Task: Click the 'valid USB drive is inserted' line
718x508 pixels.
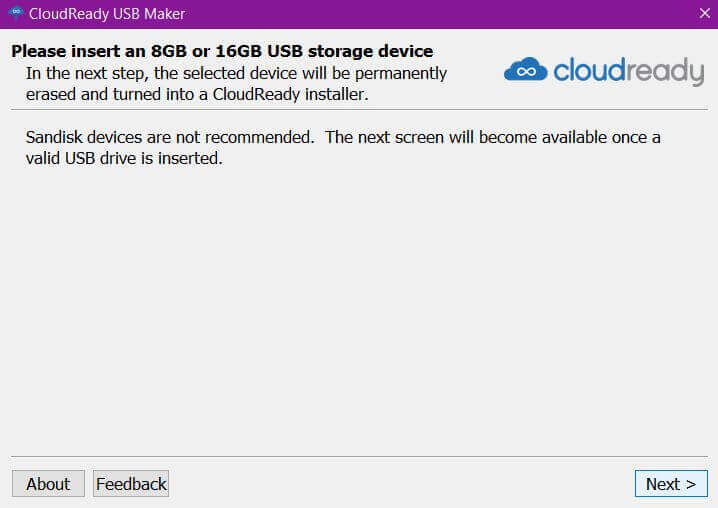Action: (x=124, y=158)
